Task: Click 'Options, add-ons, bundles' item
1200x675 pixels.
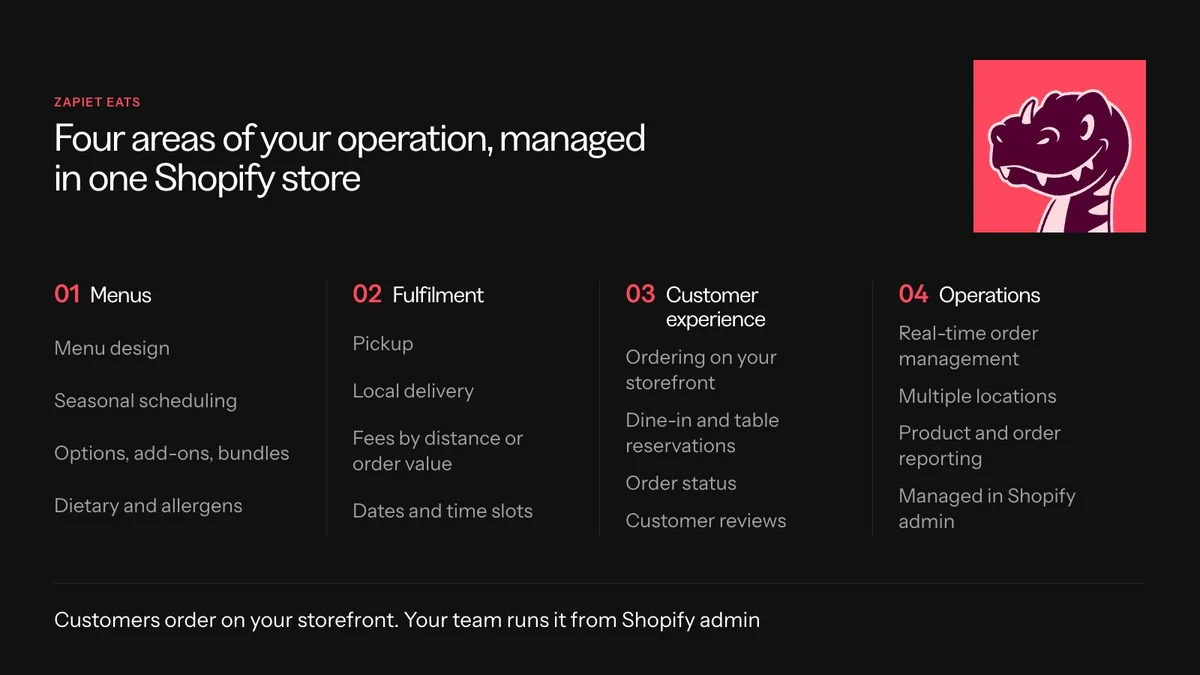Action: pyautogui.click(x=172, y=453)
